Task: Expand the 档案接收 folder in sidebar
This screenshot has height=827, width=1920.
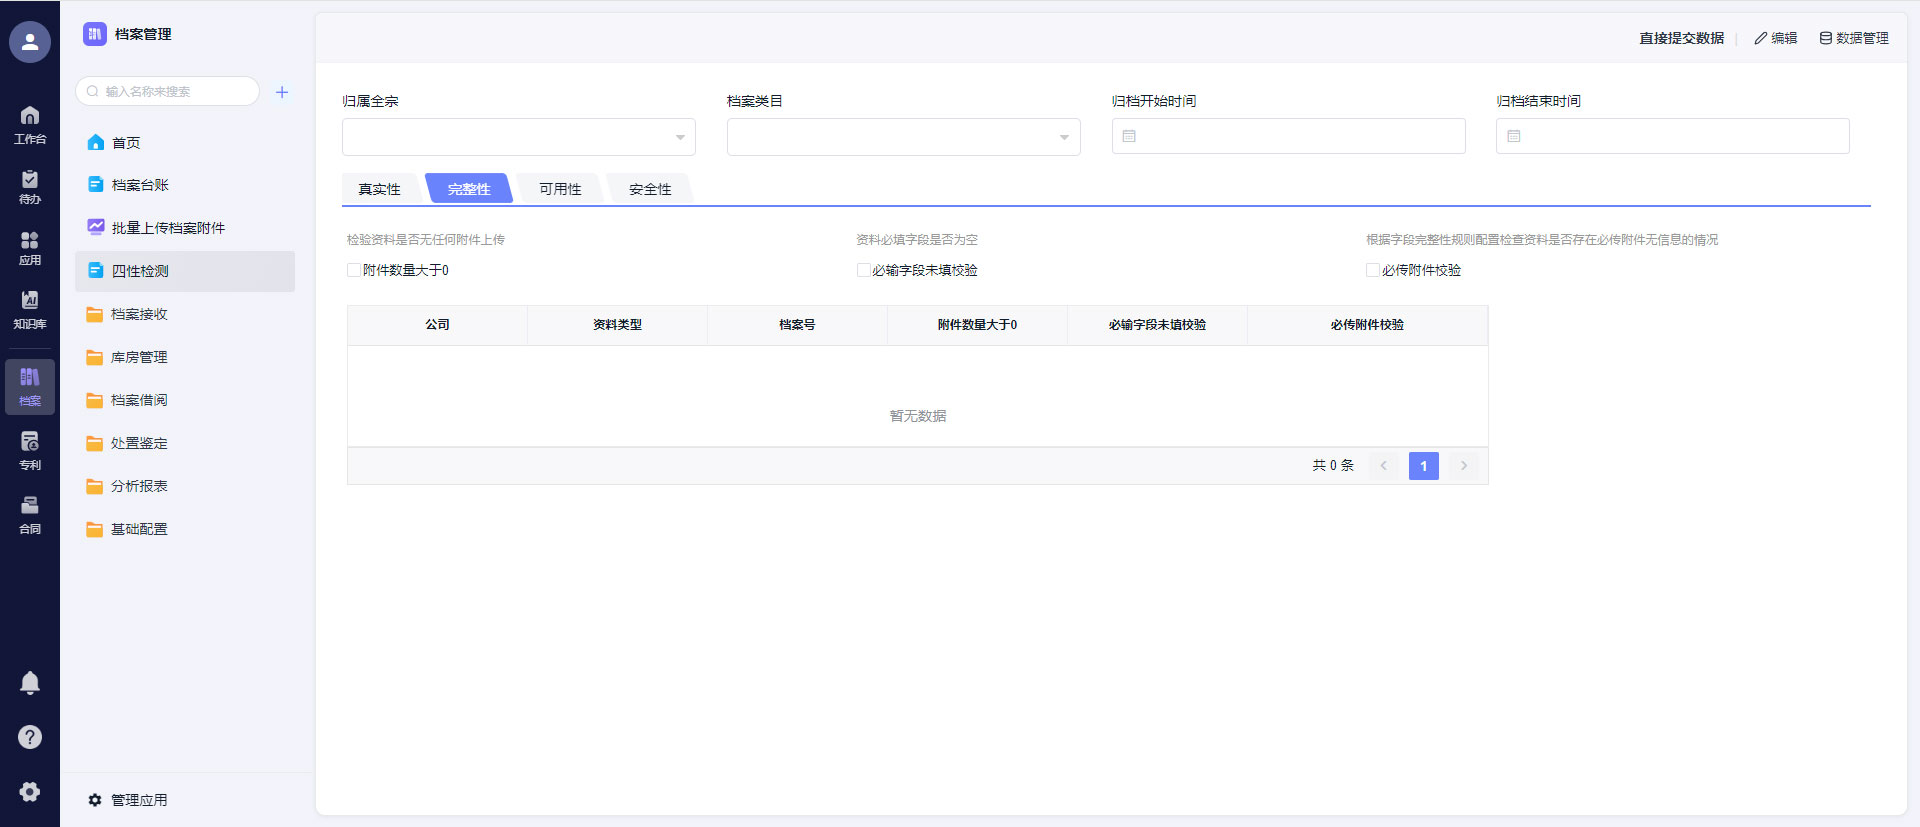Action: tap(139, 314)
